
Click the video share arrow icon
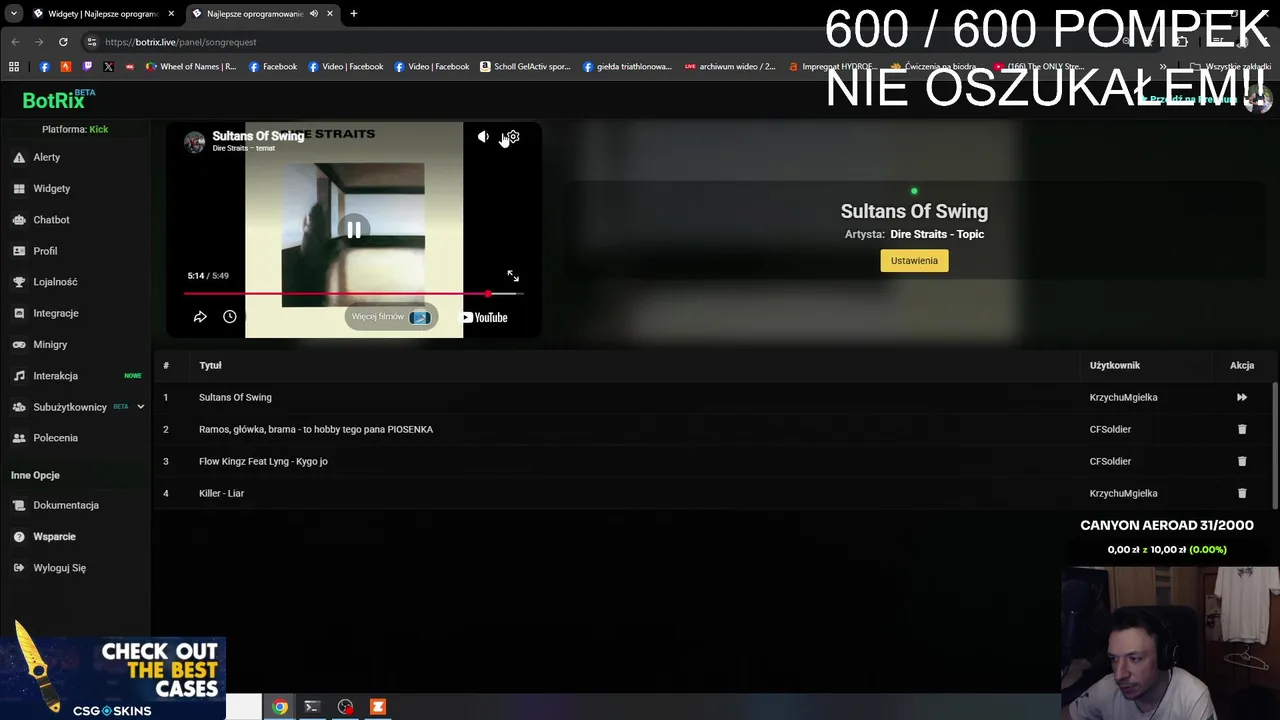pyautogui.click(x=200, y=317)
